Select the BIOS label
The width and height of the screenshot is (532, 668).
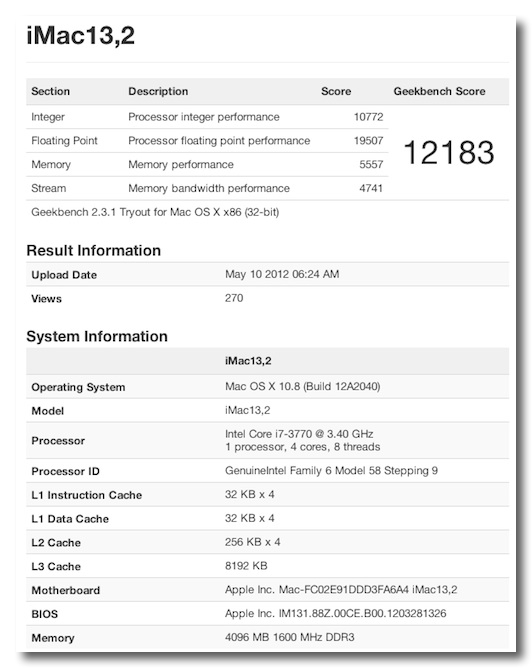tap(44, 615)
